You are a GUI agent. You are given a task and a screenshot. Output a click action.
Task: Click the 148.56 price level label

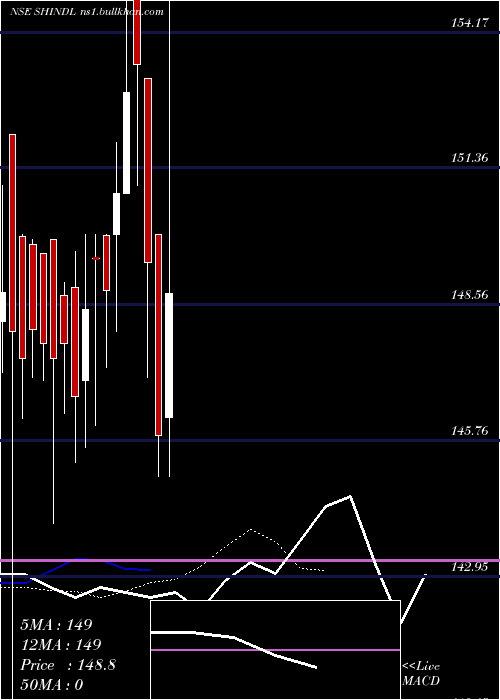pyautogui.click(x=471, y=295)
